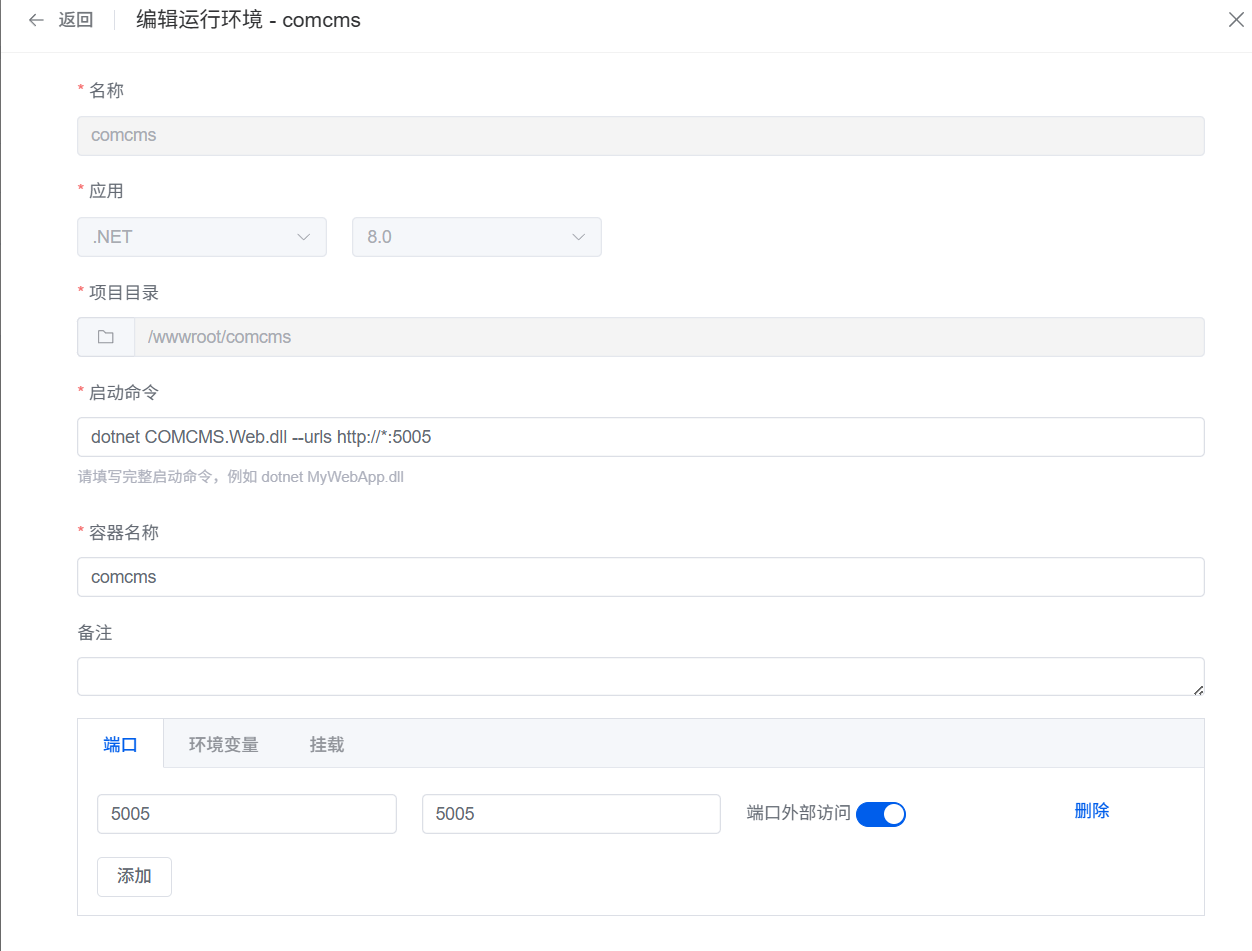Click the folder icon for project directory
The width and height of the screenshot is (1252, 951).
[106, 337]
